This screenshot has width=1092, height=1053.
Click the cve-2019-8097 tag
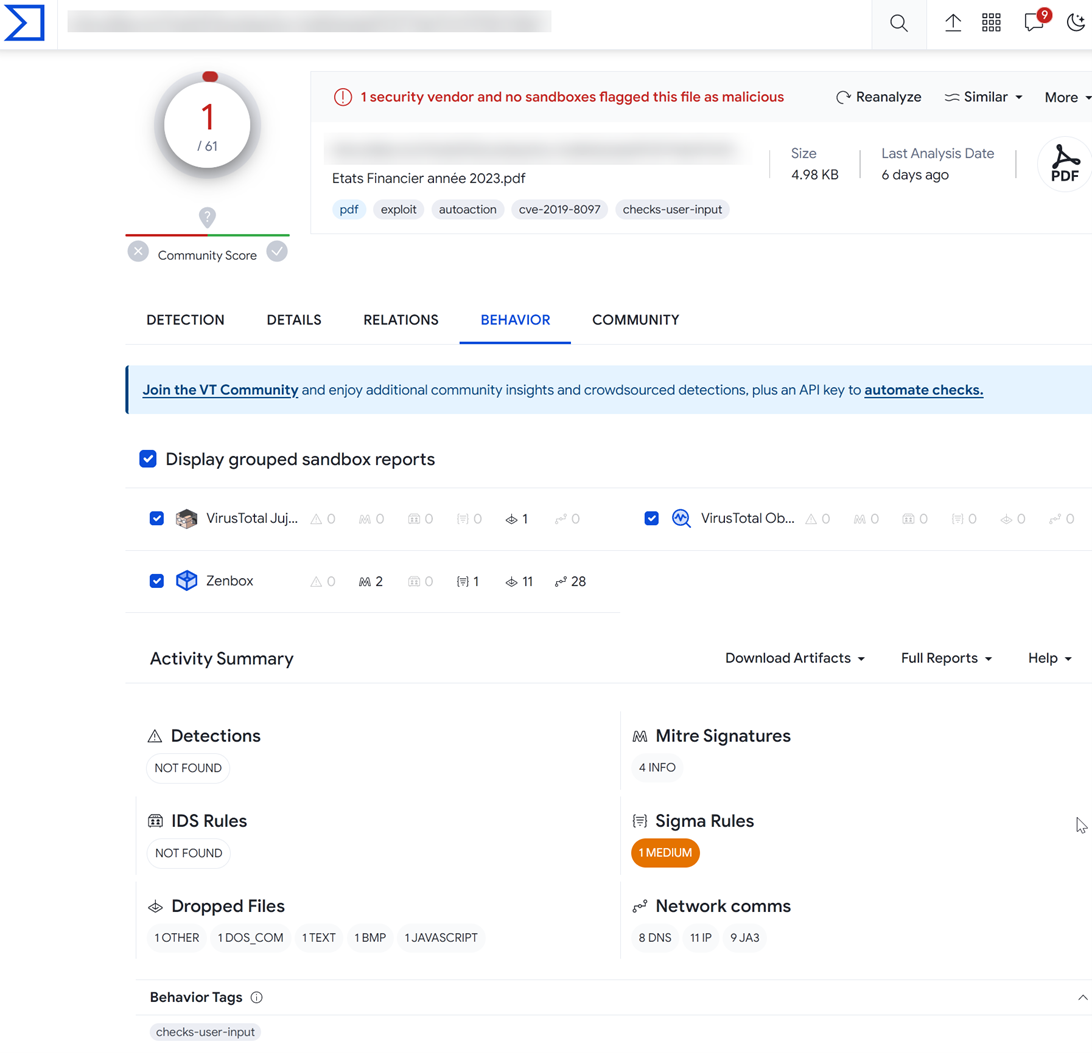coord(559,210)
